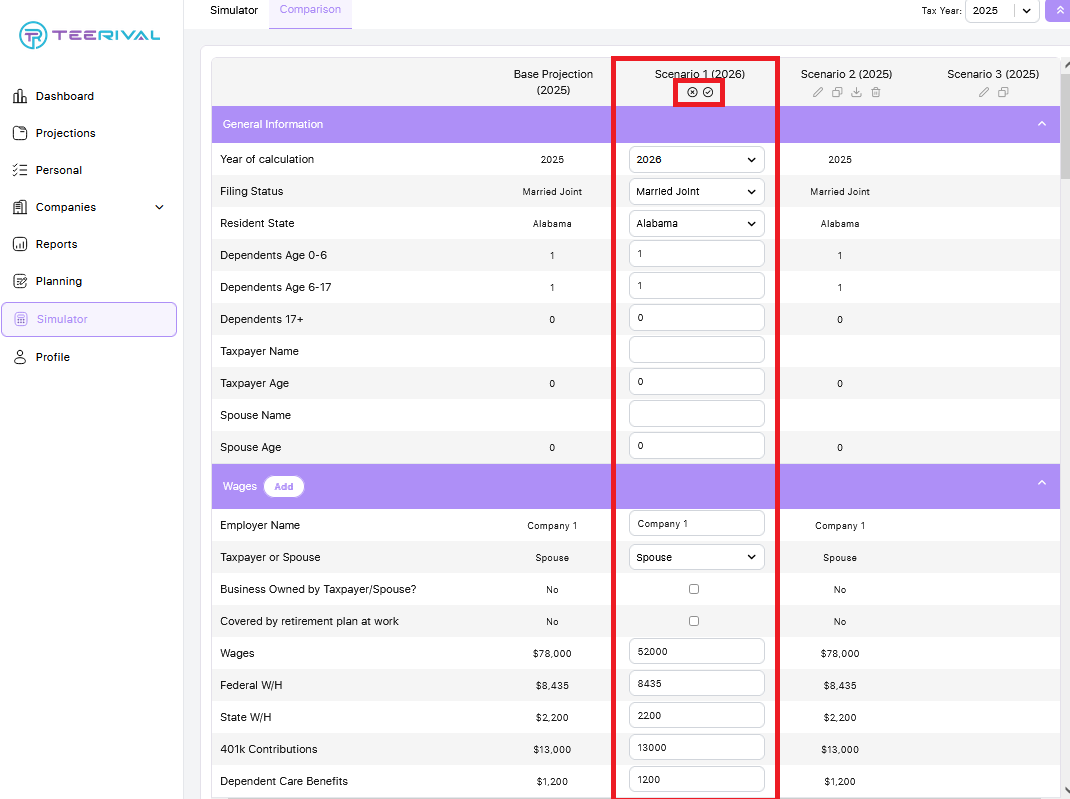
Task: Click Add button in Wages header
Action: pyautogui.click(x=284, y=486)
